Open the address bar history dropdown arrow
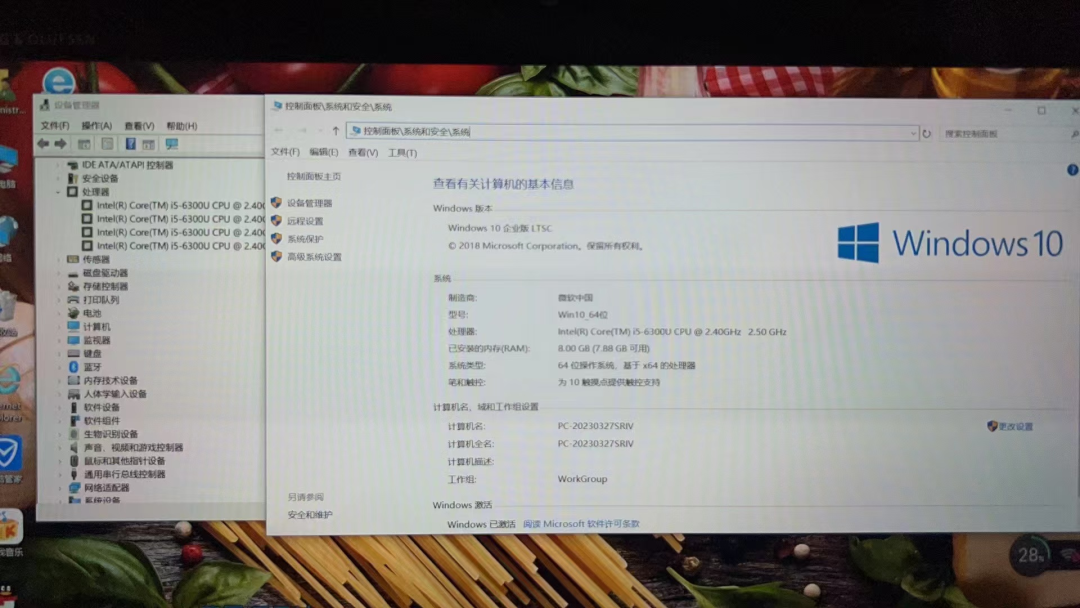 [x=913, y=134]
